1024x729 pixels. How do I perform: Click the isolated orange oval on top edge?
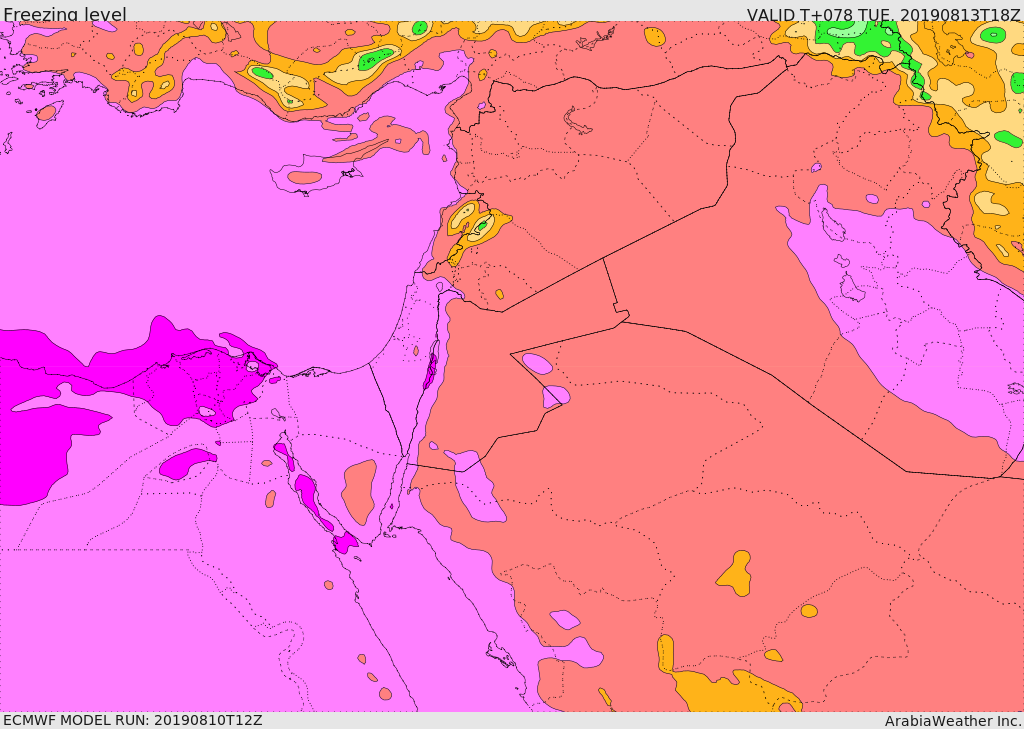click(x=654, y=37)
